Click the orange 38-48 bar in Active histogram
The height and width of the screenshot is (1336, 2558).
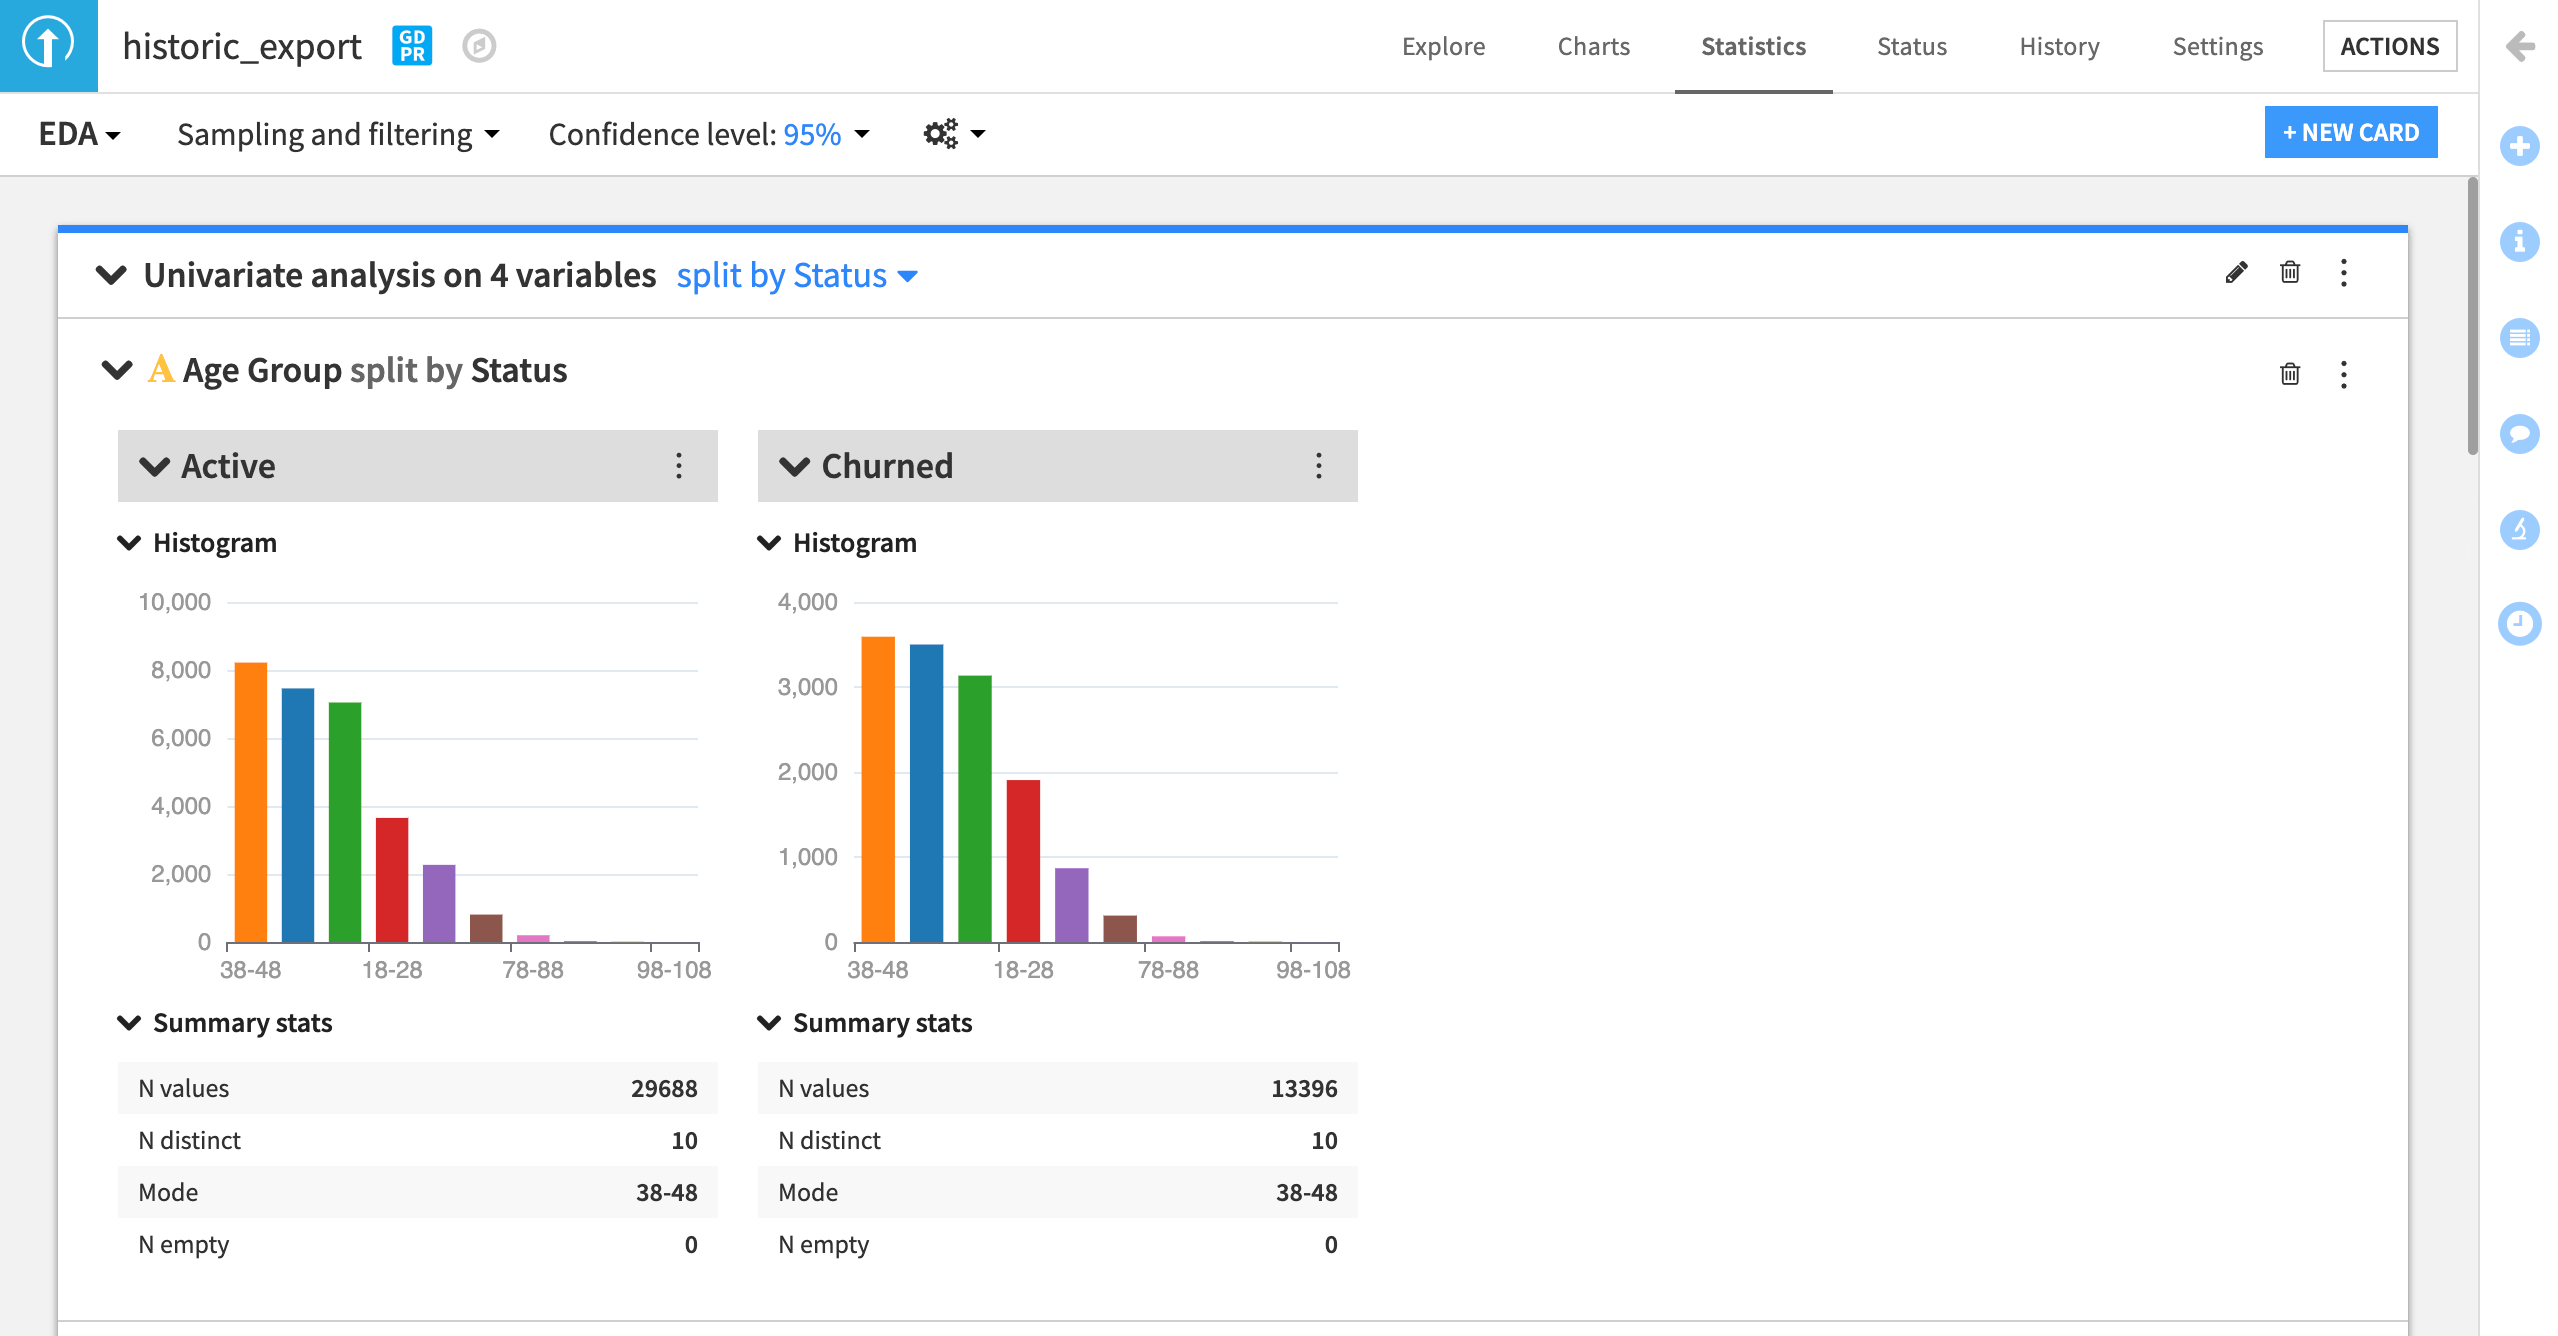(x=251, y=802)
